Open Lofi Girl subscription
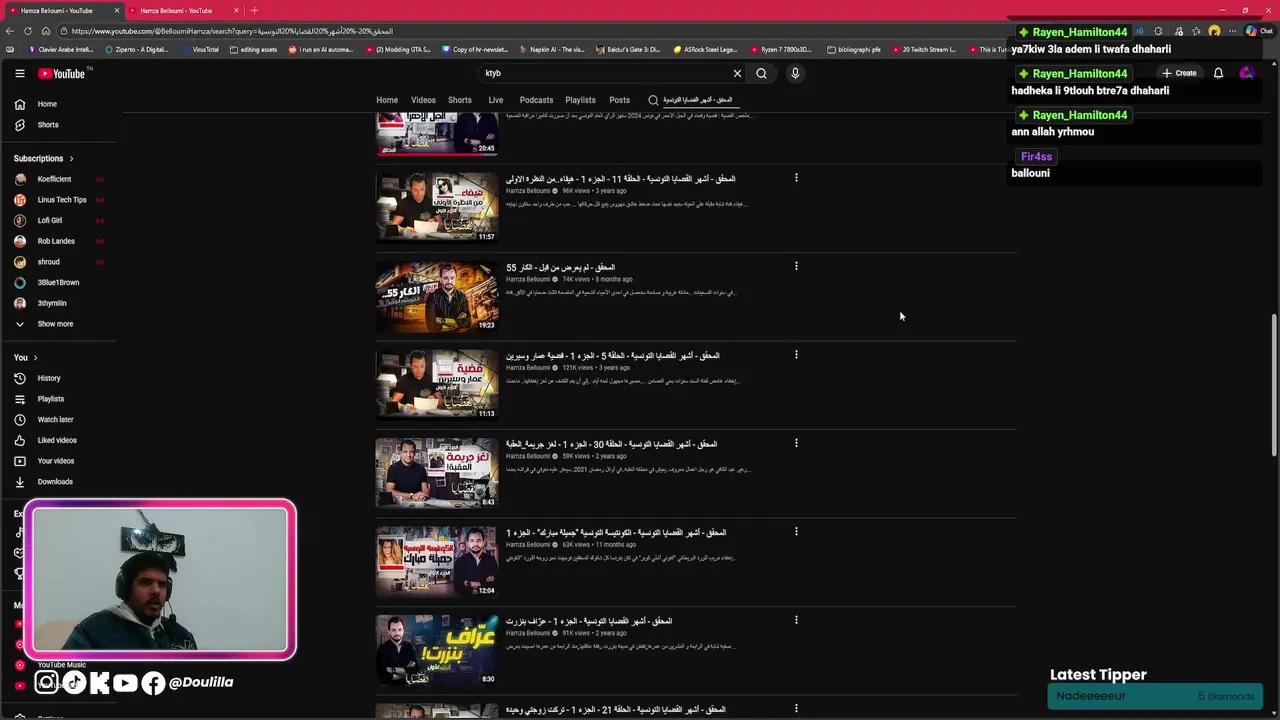Image resolution: width=1280 pixels, height=720 pixels. pyautogui.click(x=50, y=220)
